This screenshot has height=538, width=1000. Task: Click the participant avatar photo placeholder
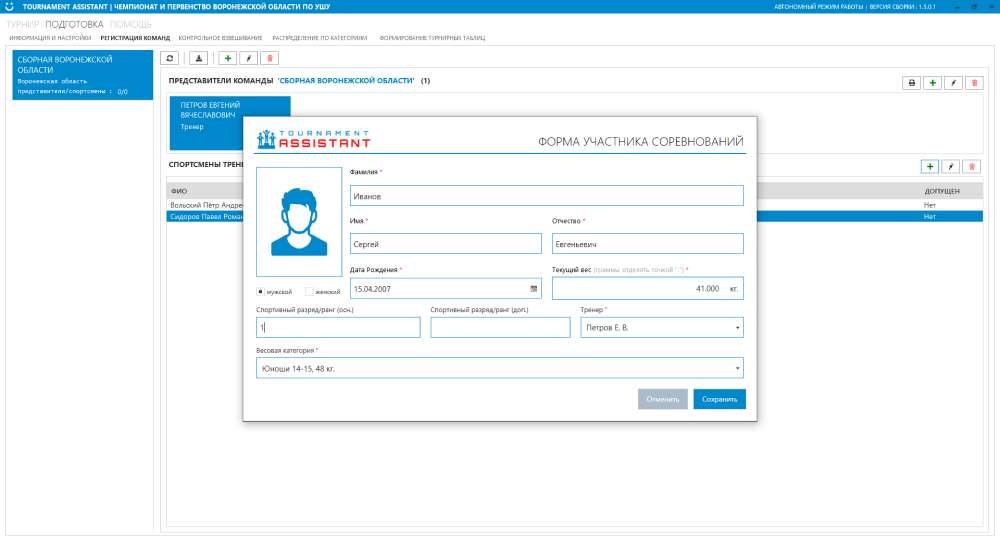click(x=299, y=222)
